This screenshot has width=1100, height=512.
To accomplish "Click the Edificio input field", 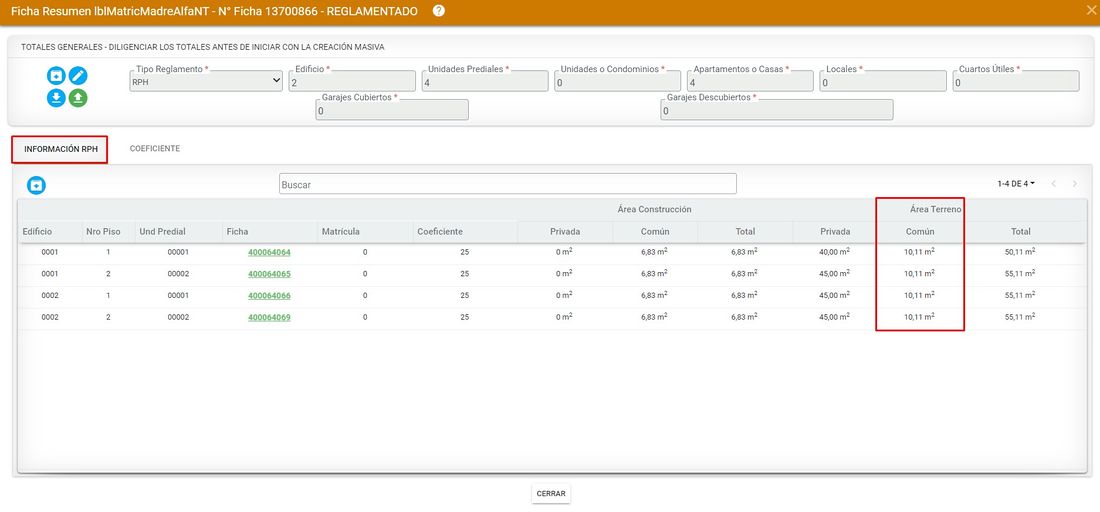I will pyautogui.click(x=352, y=81).
